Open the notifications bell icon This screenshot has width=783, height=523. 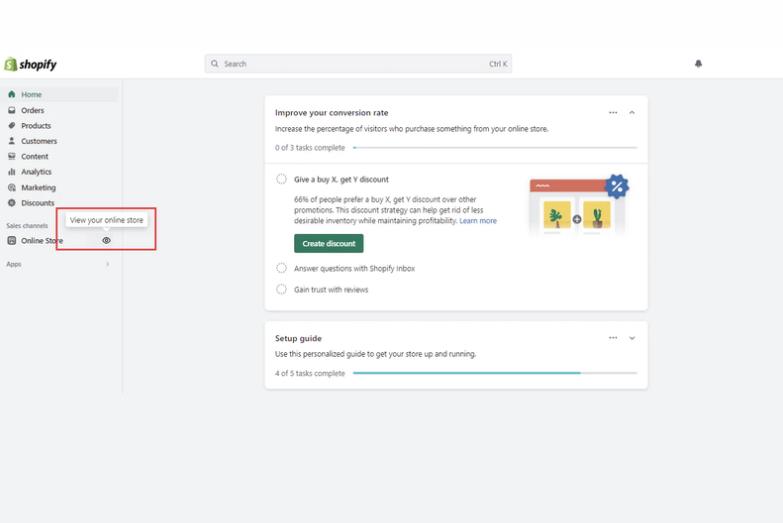pos(698,64)
